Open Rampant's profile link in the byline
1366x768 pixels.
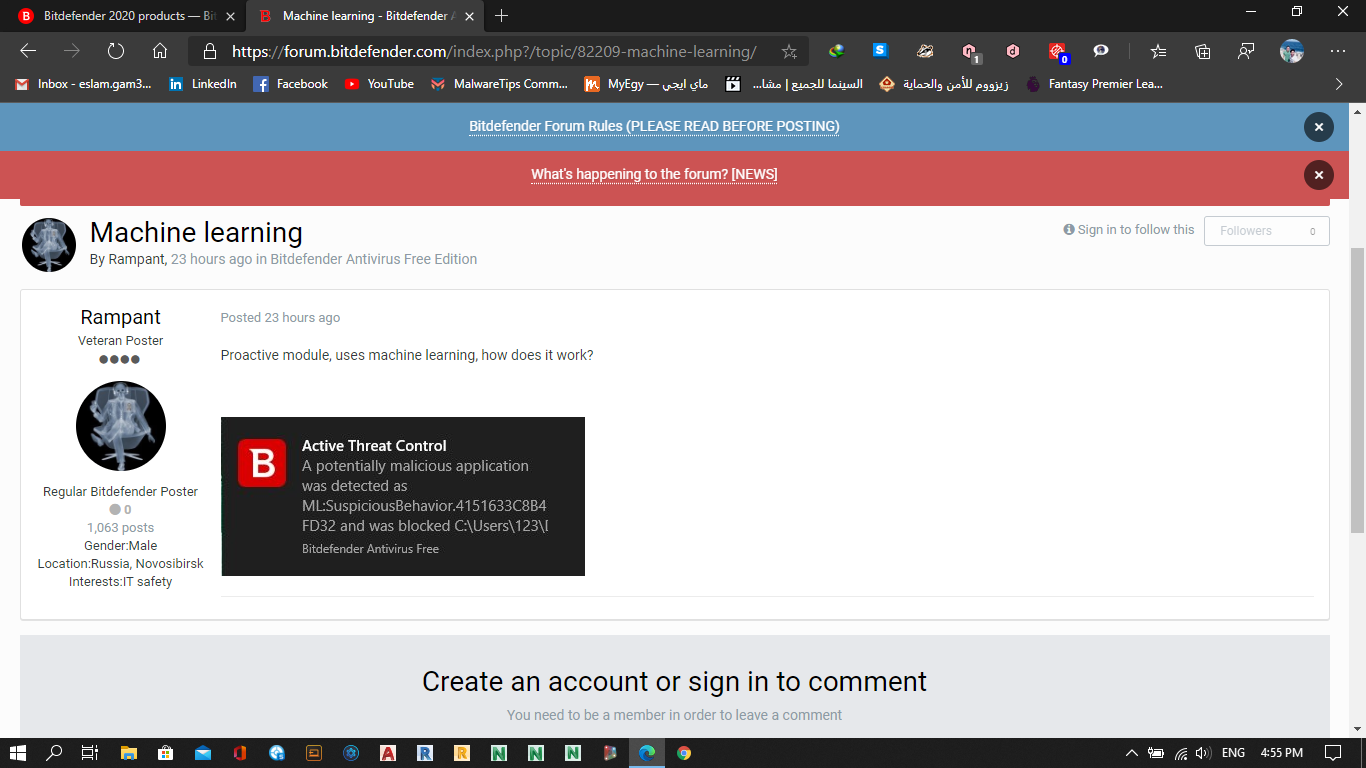(136, 259)
